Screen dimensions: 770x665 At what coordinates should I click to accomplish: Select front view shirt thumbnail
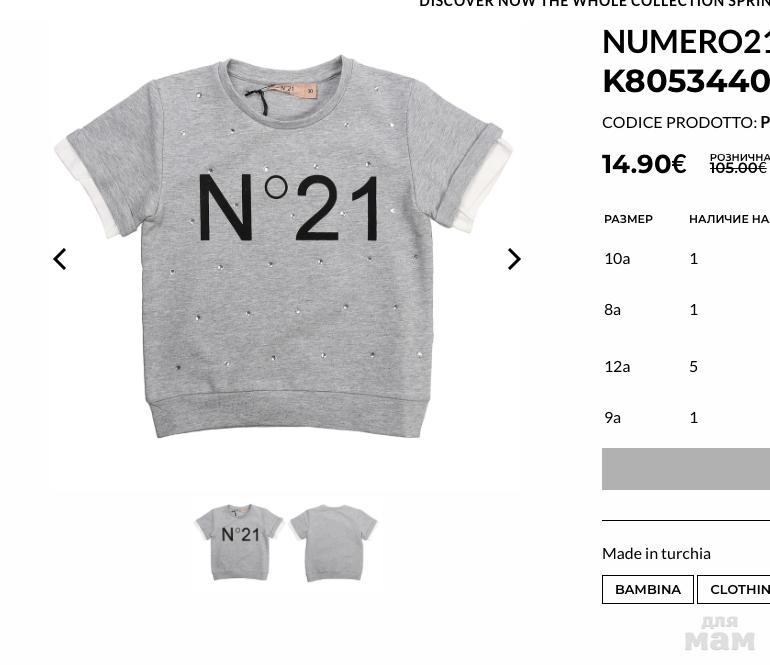(239, 542)
